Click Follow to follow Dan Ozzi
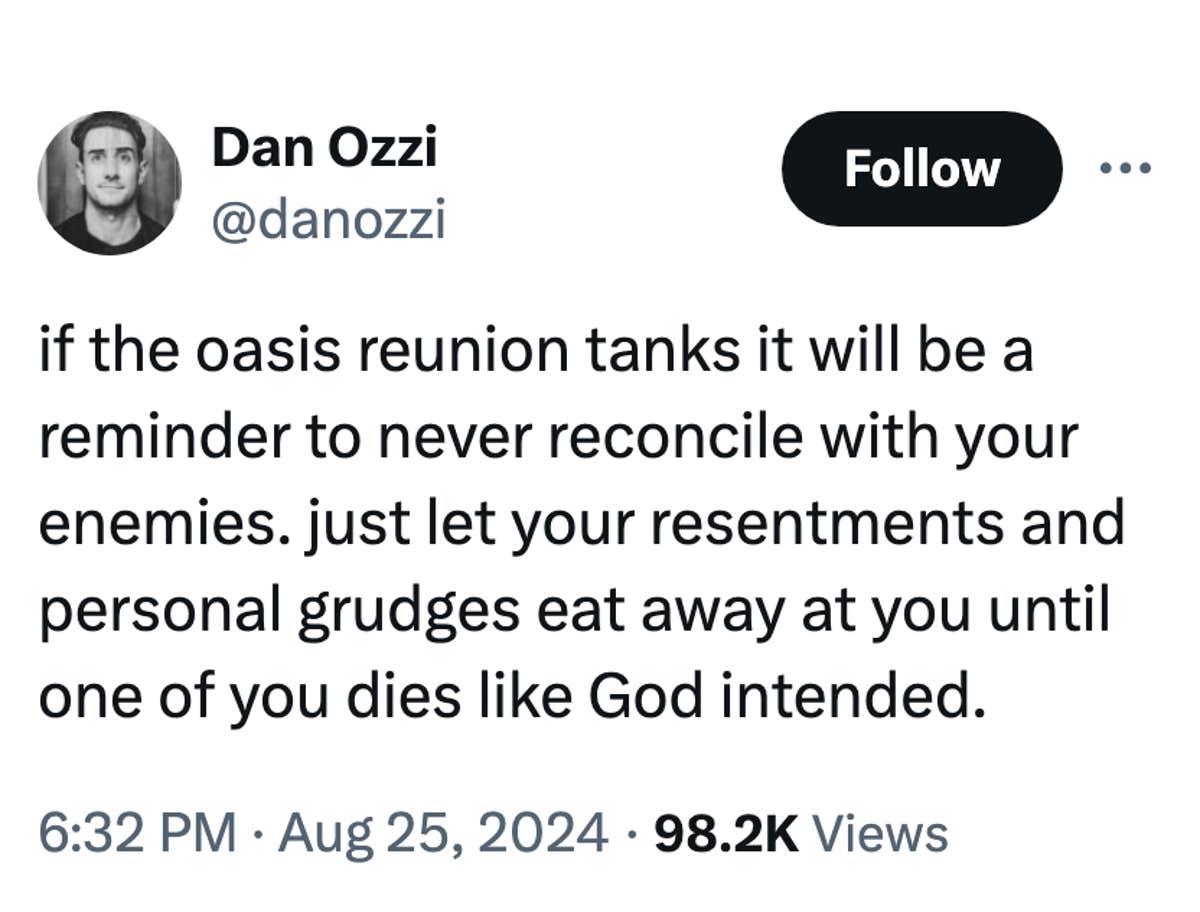Image resolution: width=1200 pixels, height=912 pixels. 921,168
